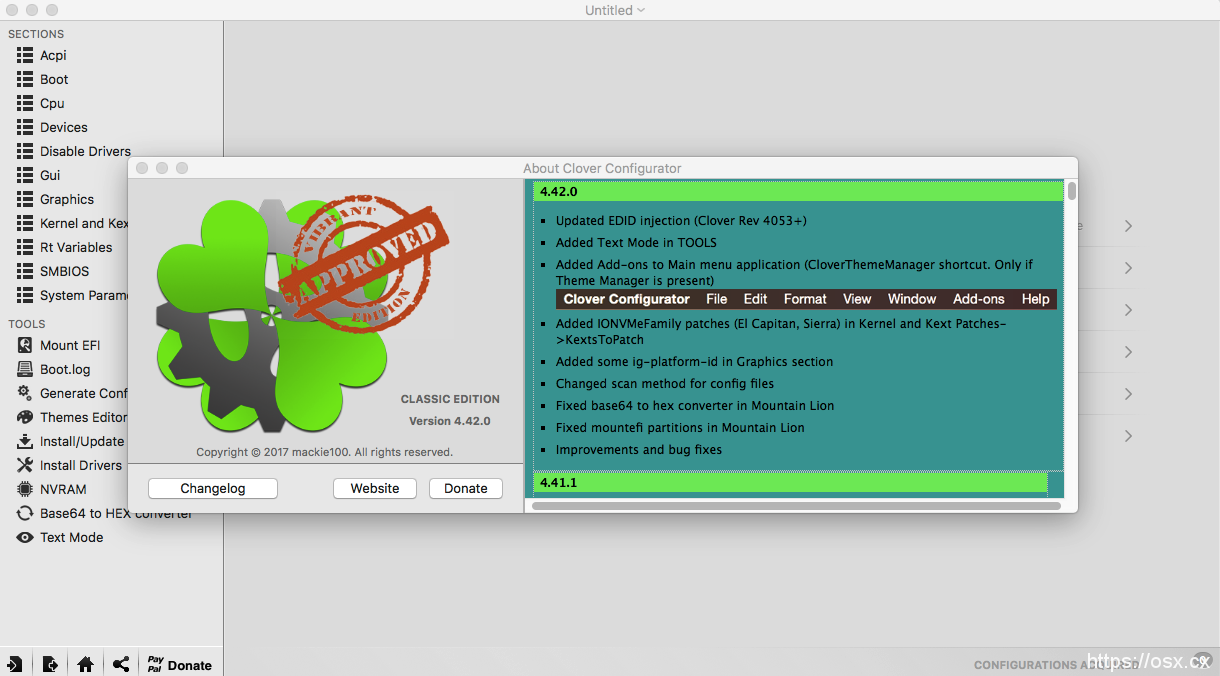1220x676 pixels.
Task: Click the export configuration icon in bottom bar
Action: [x=50, y=664]
